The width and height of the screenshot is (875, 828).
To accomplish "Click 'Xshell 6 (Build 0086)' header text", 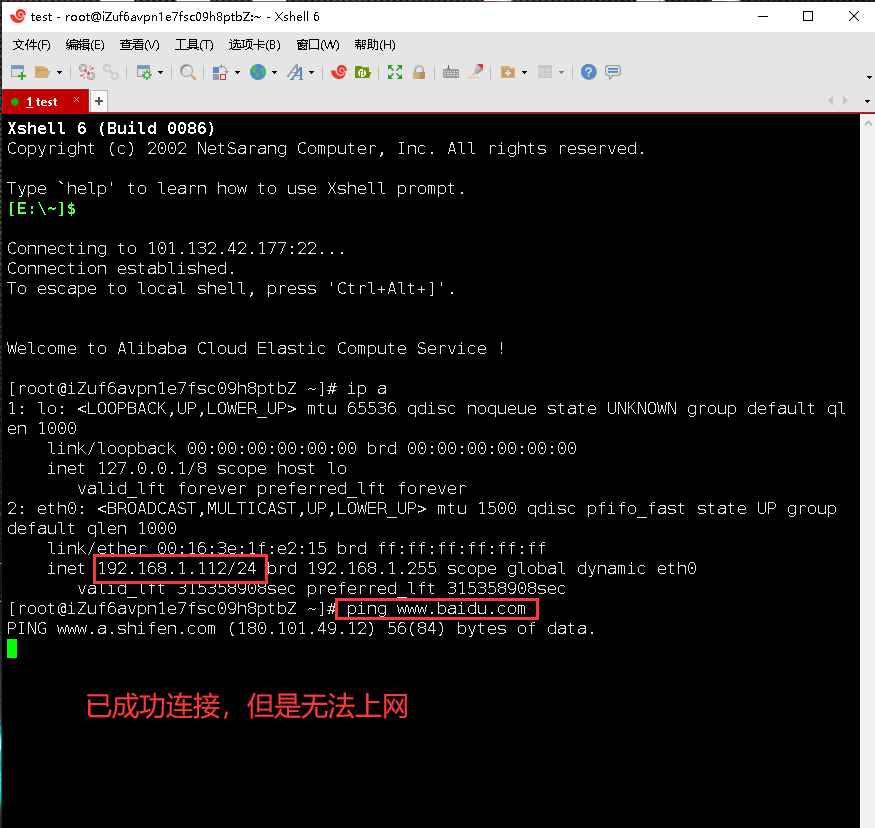I will [x=111, y=128].
